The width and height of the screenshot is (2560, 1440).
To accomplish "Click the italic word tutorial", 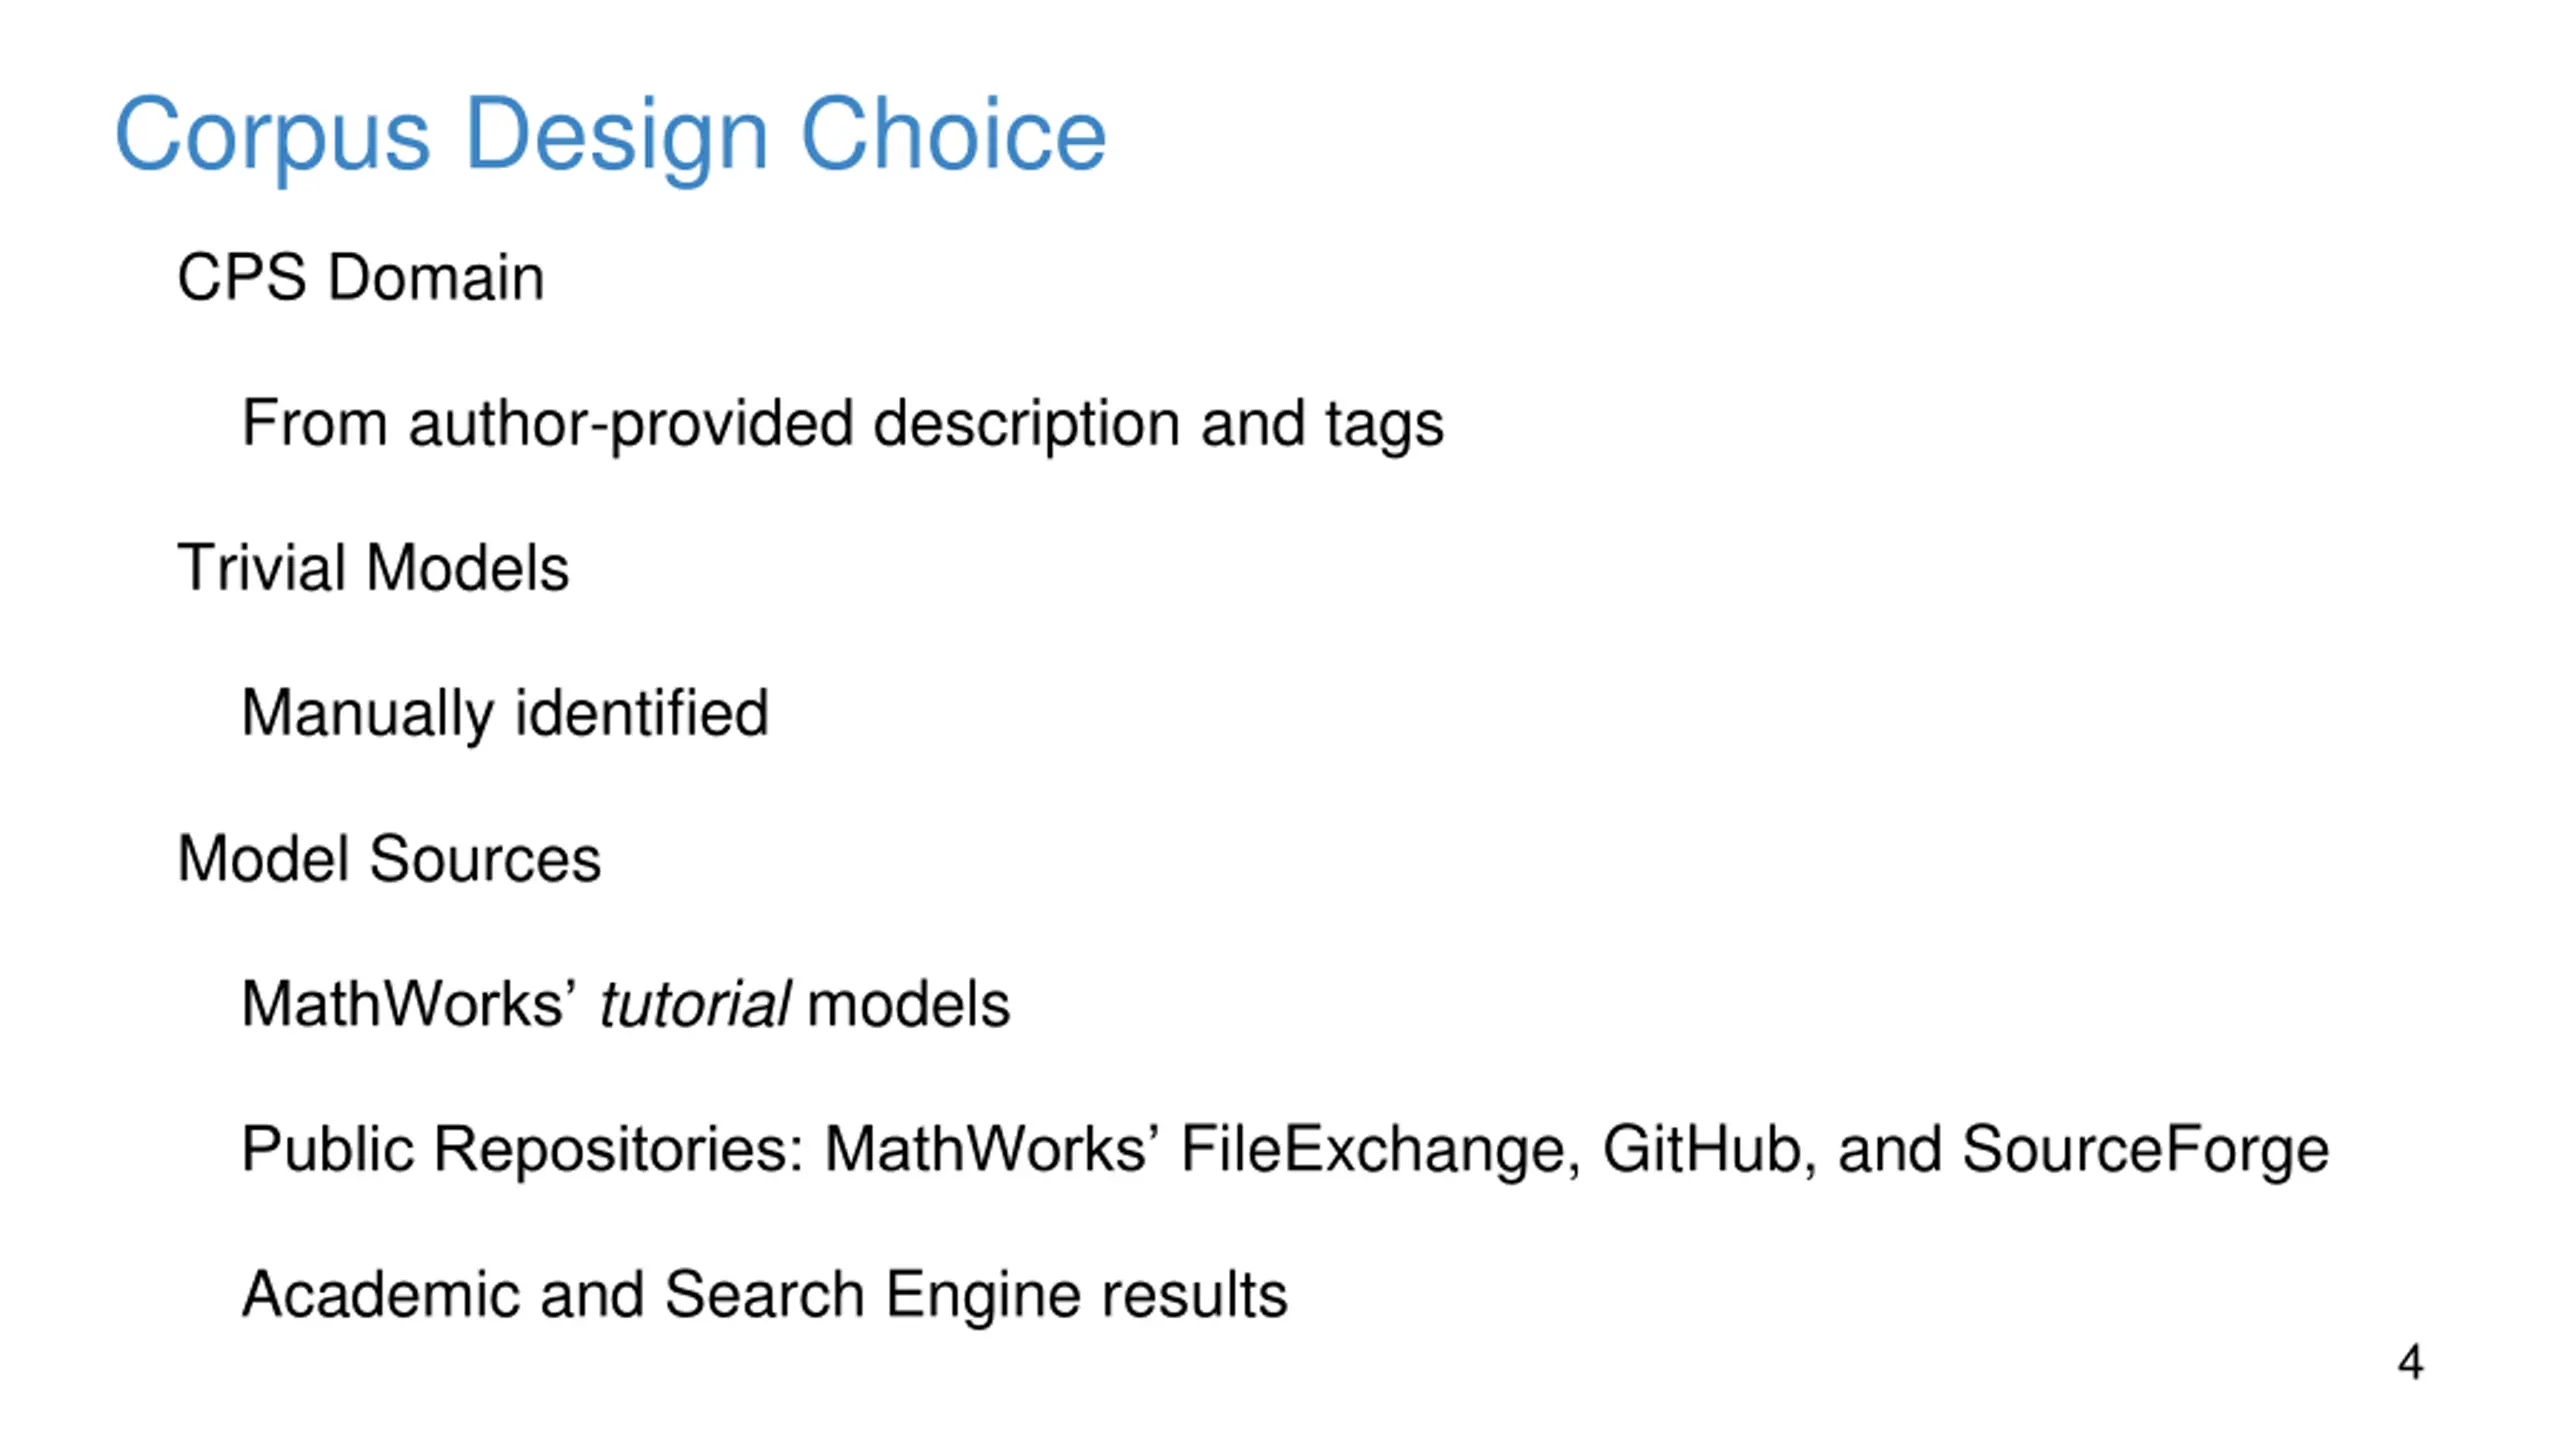I will pyautogui.click(x=695, y=1004).
